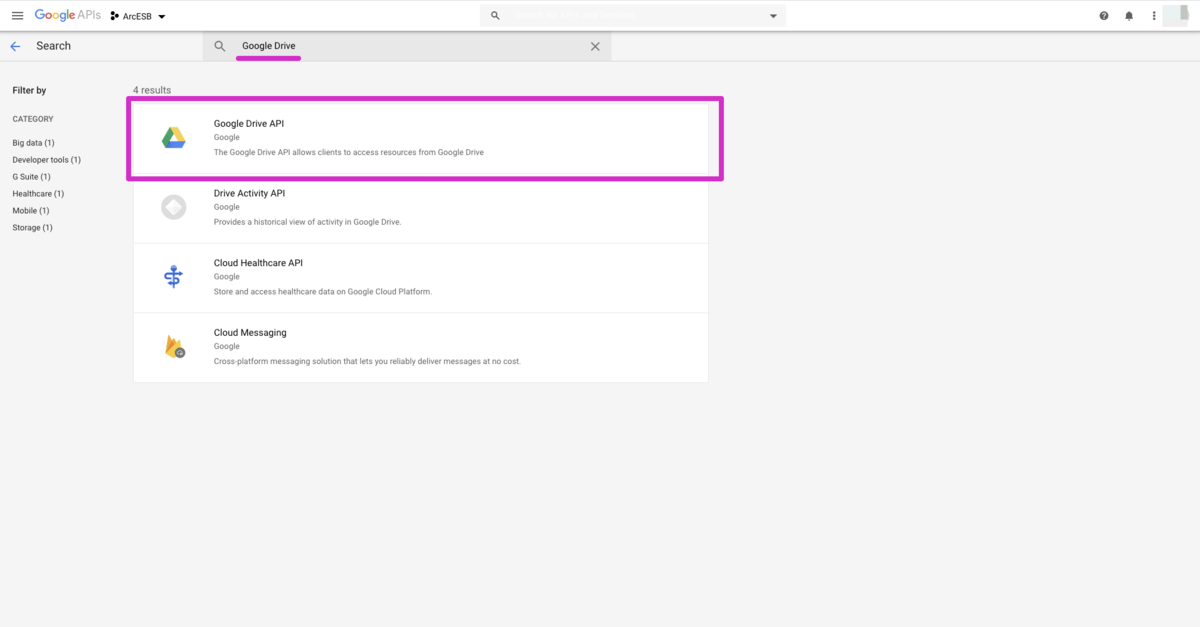Open the Cloud Healthcare API result
Viewport: 1200px width, 627px height.
(x=421, y=278)
